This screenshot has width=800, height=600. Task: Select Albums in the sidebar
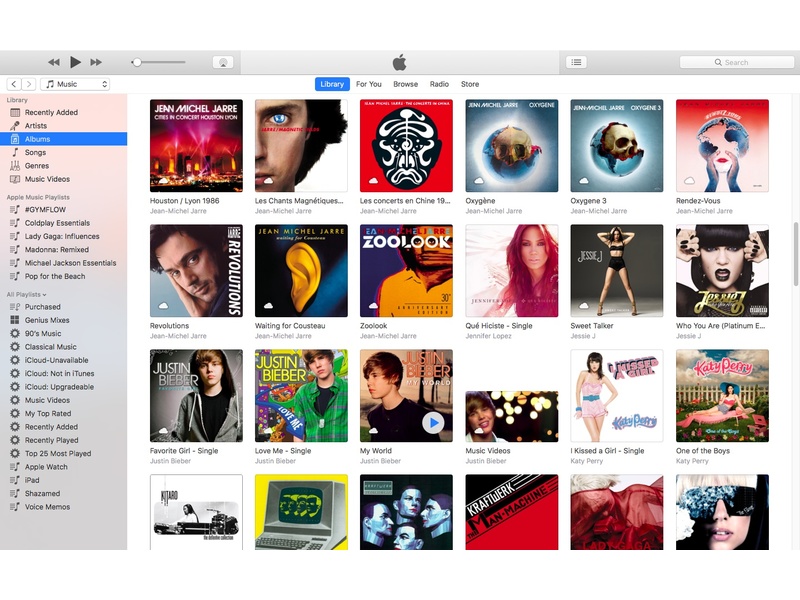(x=63, y=139)
